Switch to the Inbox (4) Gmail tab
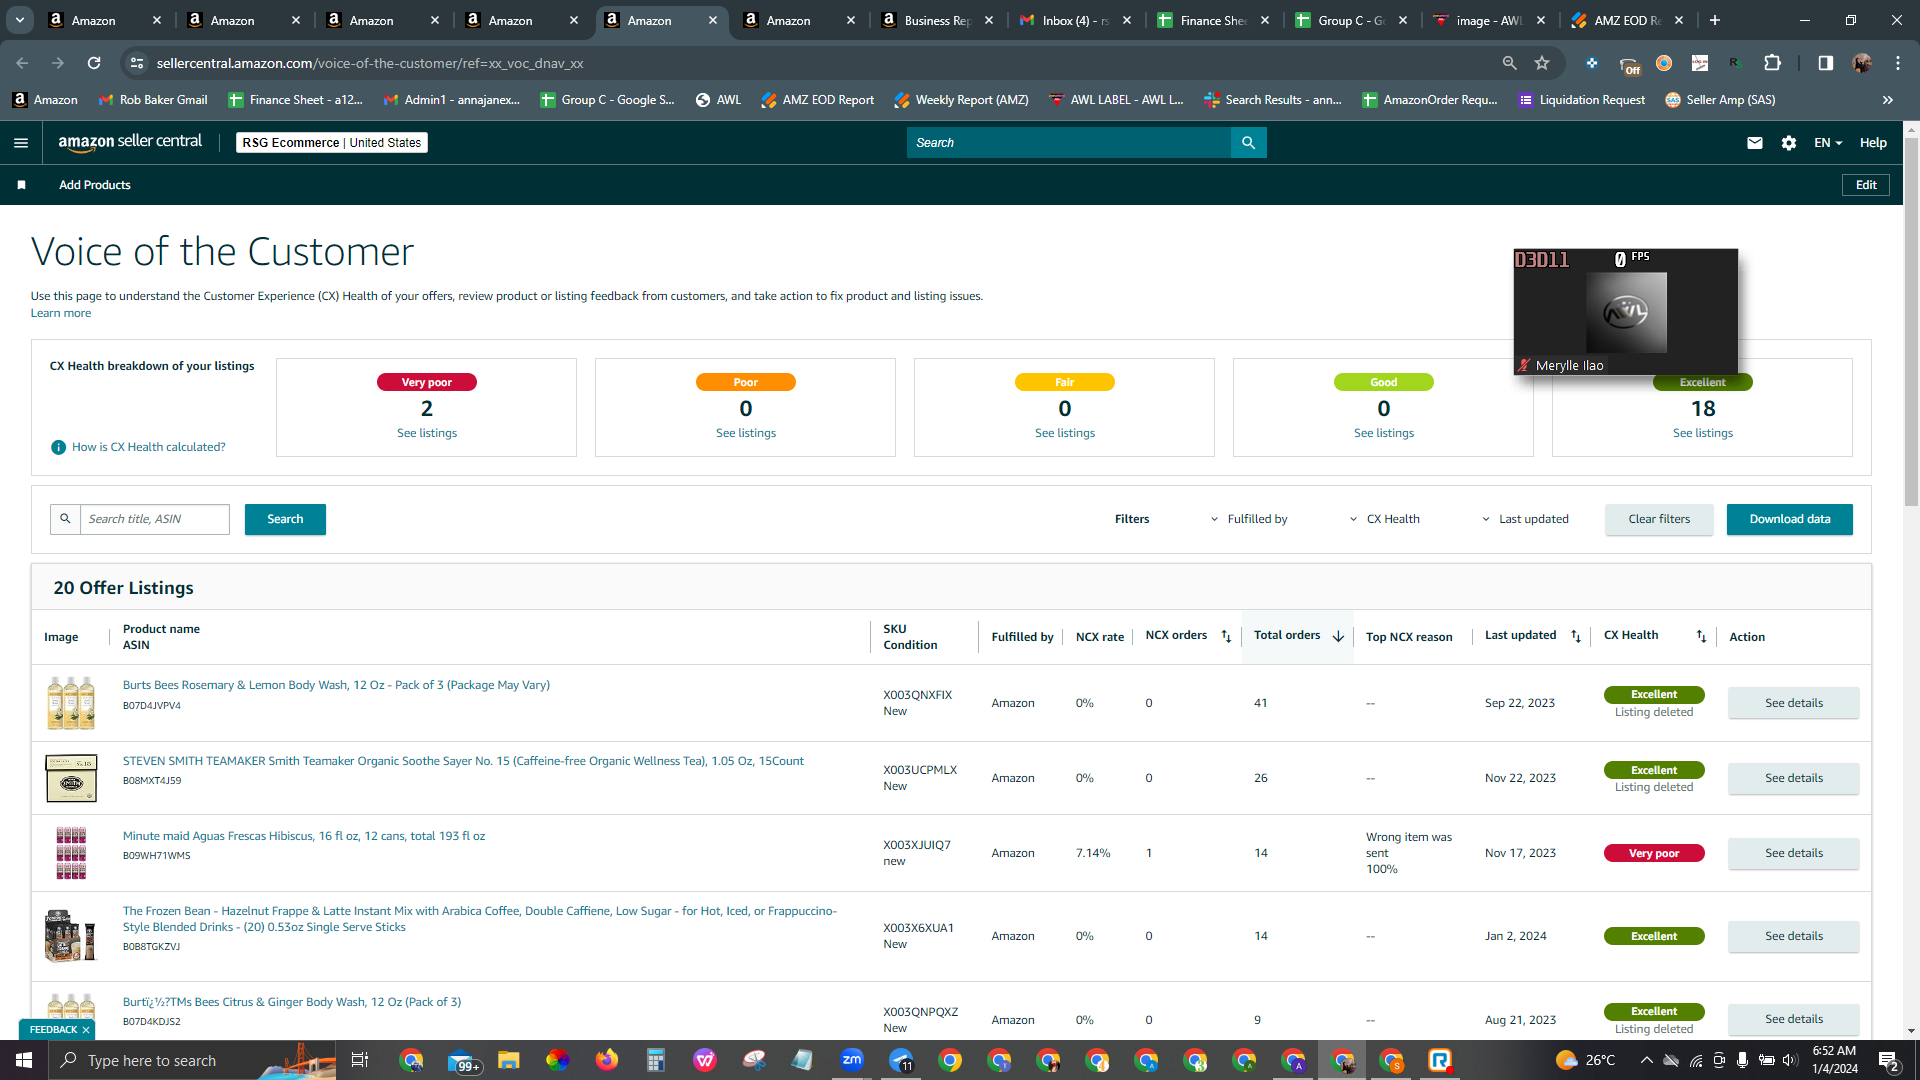Viewport: 1920px width, 1080px height. pos(1075,20)
